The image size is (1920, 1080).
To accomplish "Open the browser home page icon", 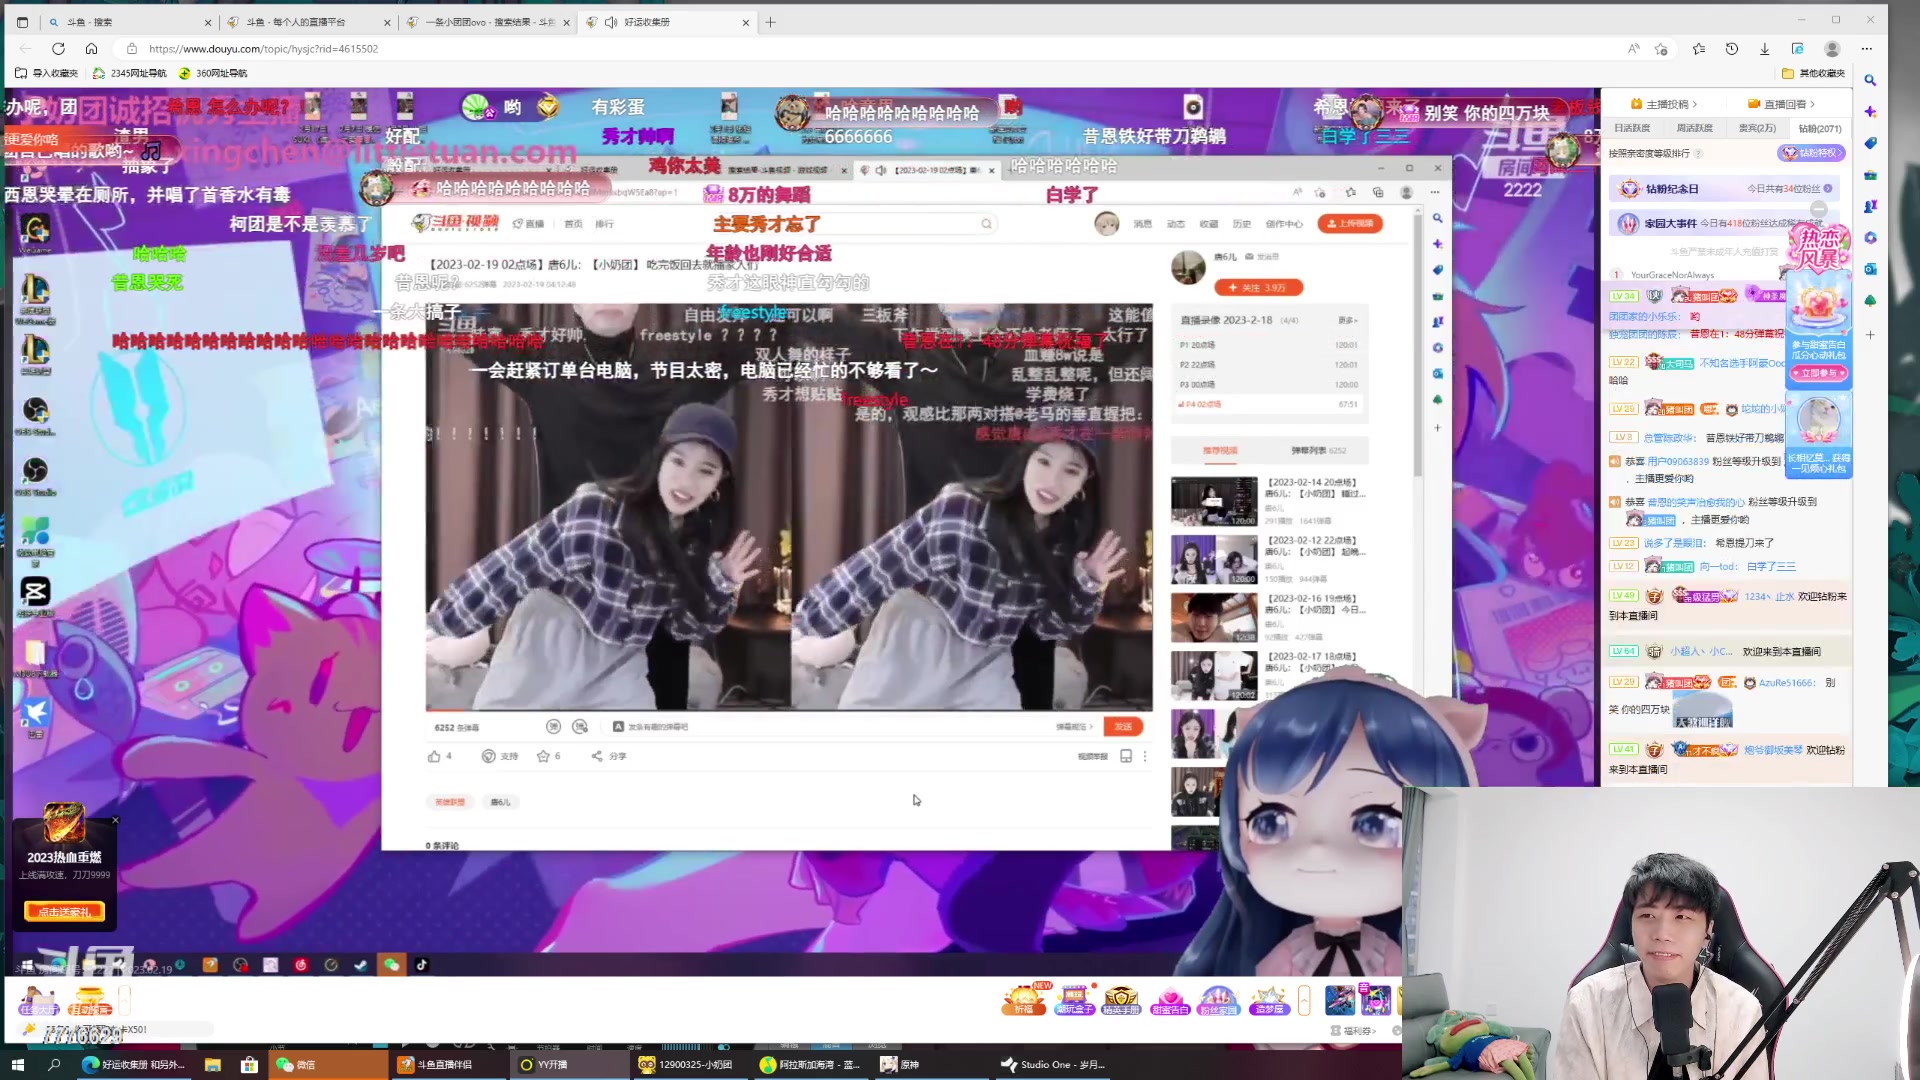I will [91, 48].
